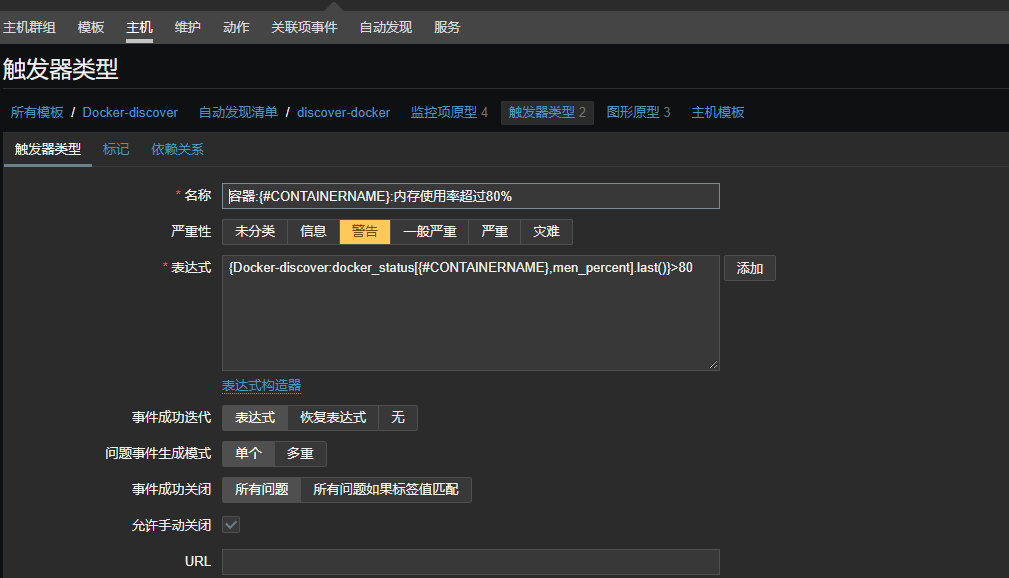Open the 动作 menu item
Viewport: 1009px width, 578px height.
coord(236,27)
